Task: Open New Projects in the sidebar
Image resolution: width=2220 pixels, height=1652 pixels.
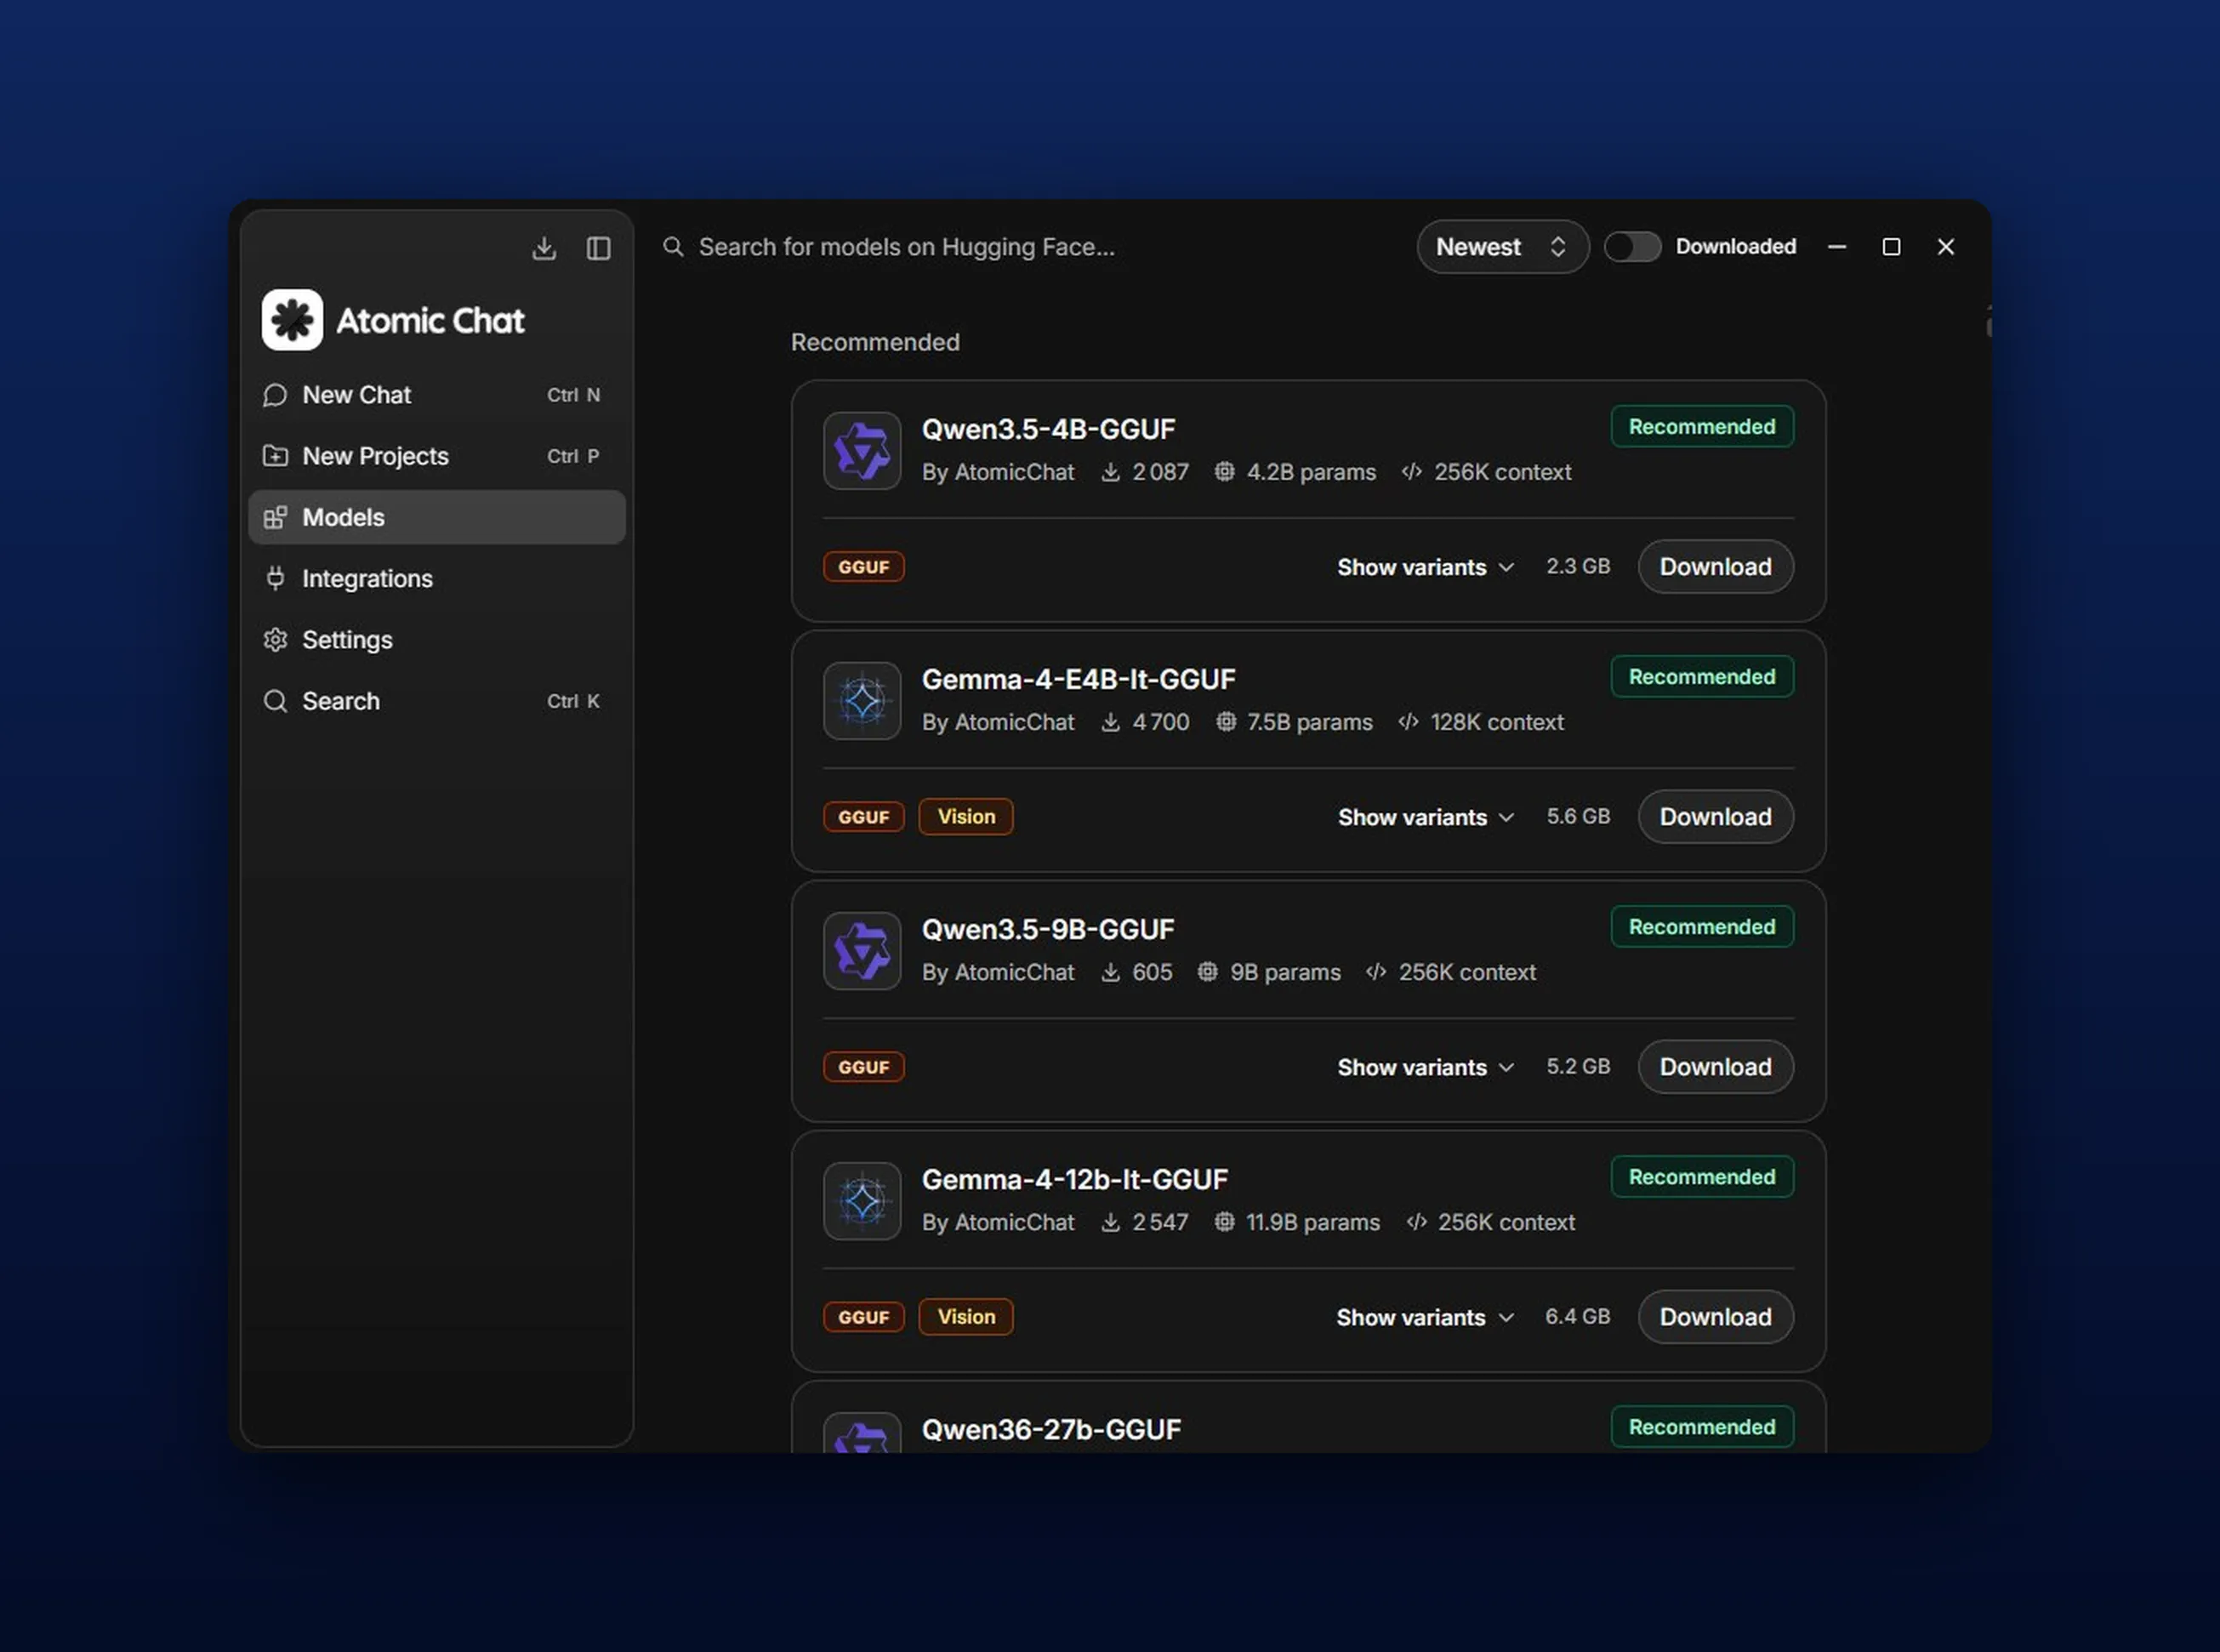Action: click(437, 456)
